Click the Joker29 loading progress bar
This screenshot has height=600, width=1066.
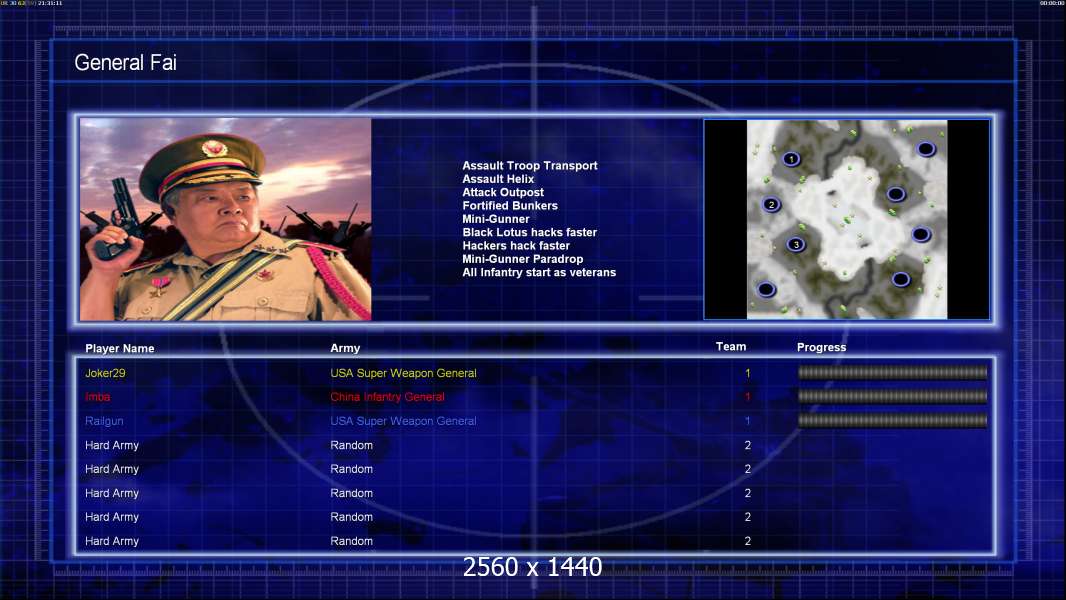coord(892,372)
